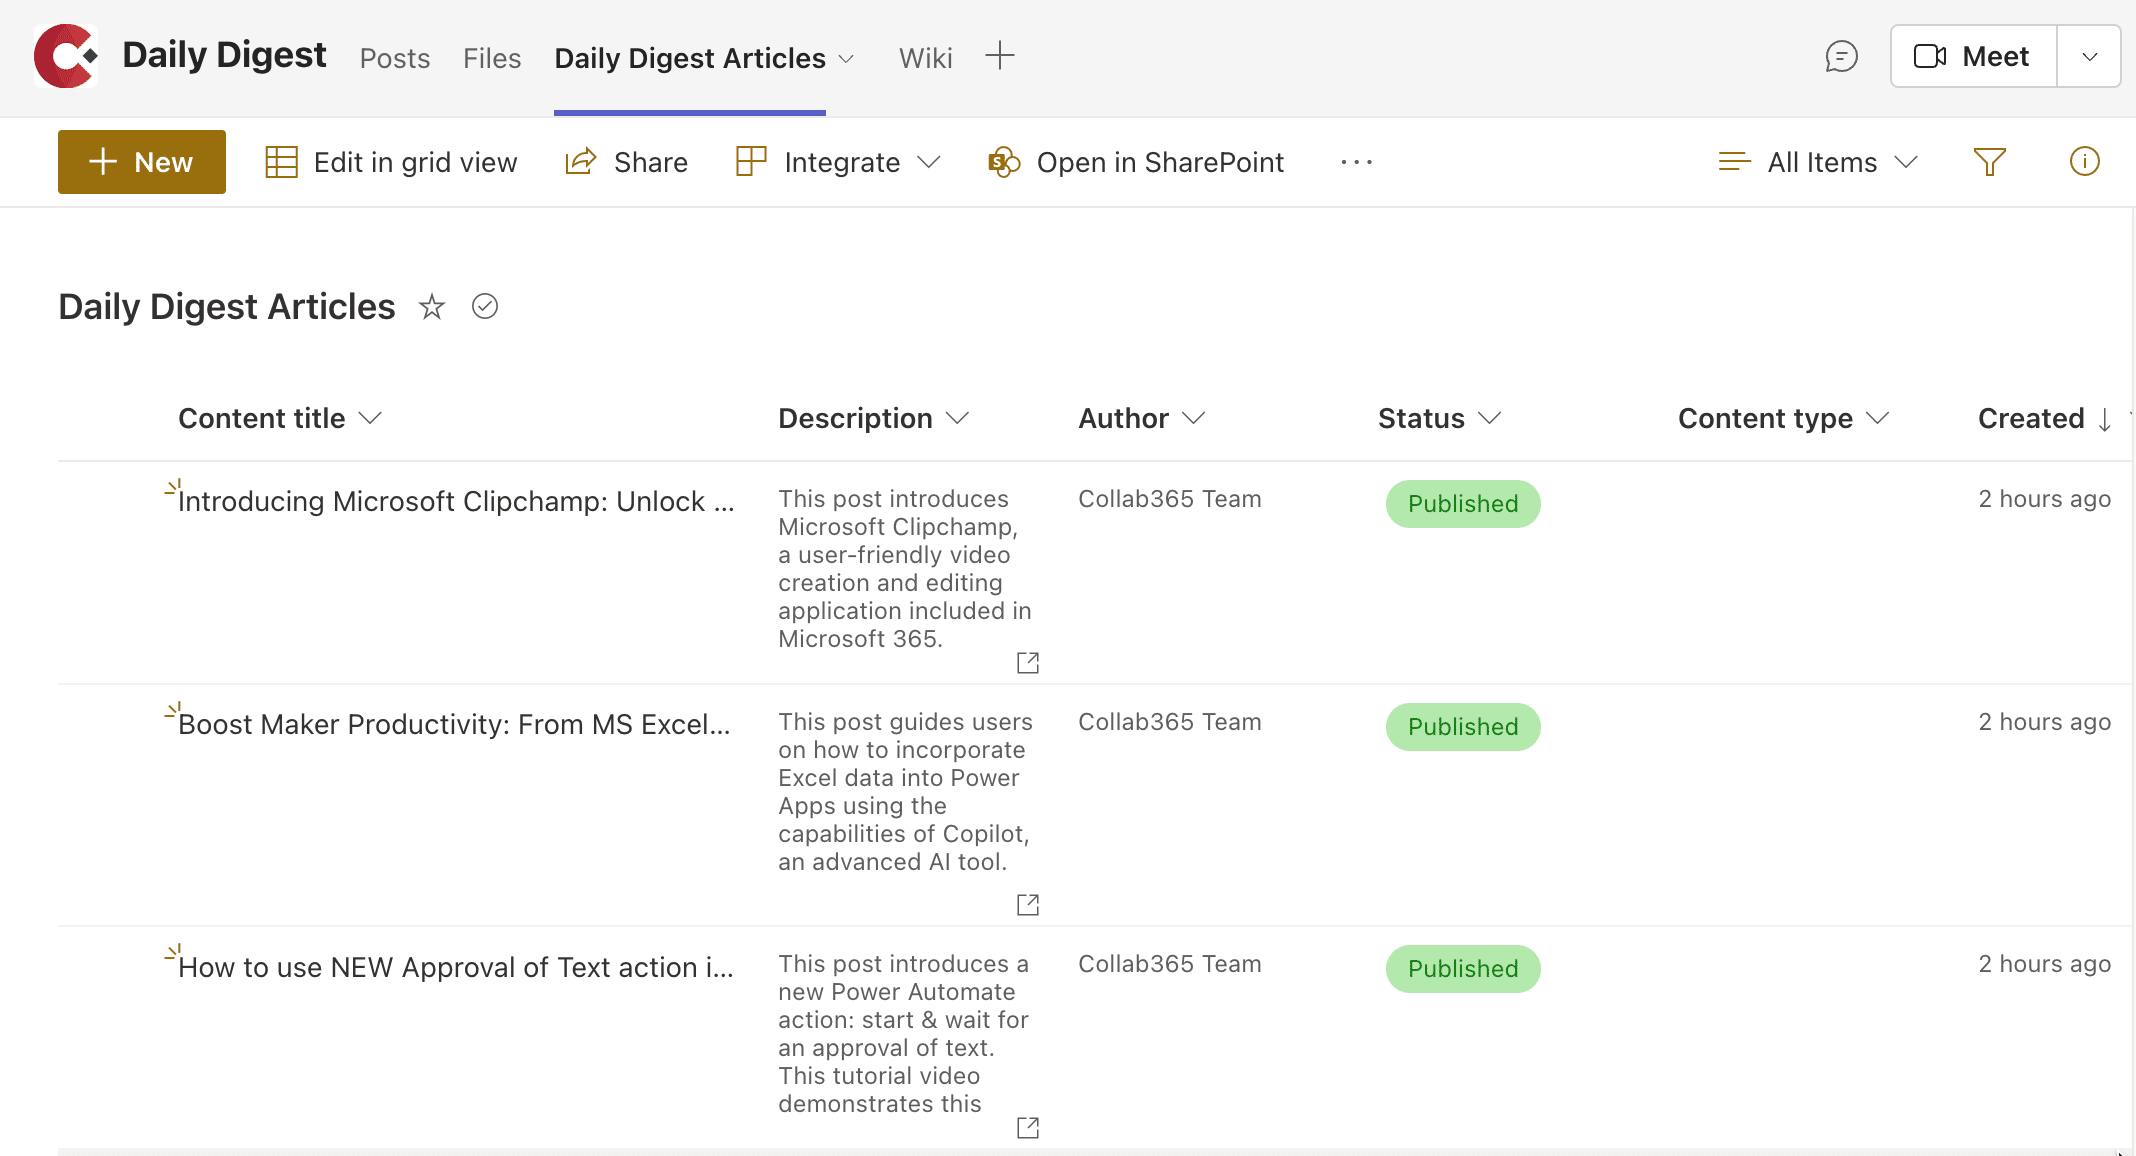Screen dimensions: 2136x1156
Task: Open the Wiki tab
Action: (x=925, y=57)
